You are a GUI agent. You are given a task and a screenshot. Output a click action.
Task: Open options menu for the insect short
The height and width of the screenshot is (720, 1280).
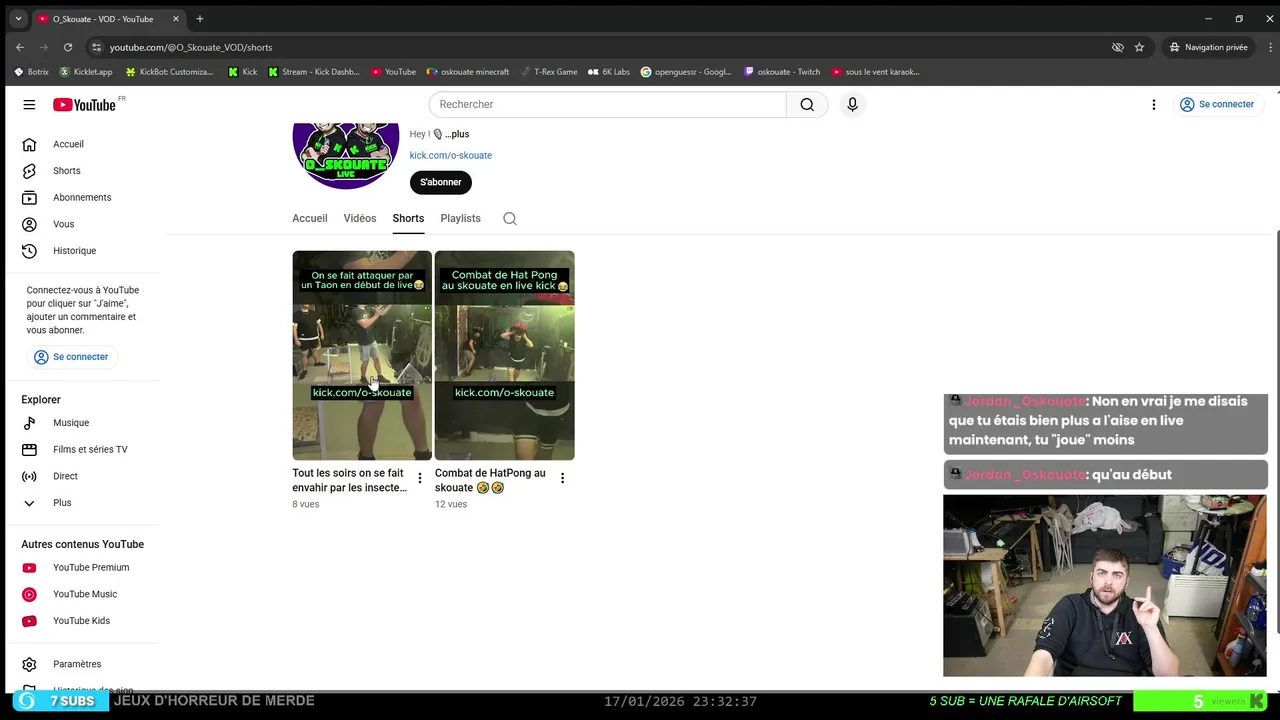[x=420, y=478]
